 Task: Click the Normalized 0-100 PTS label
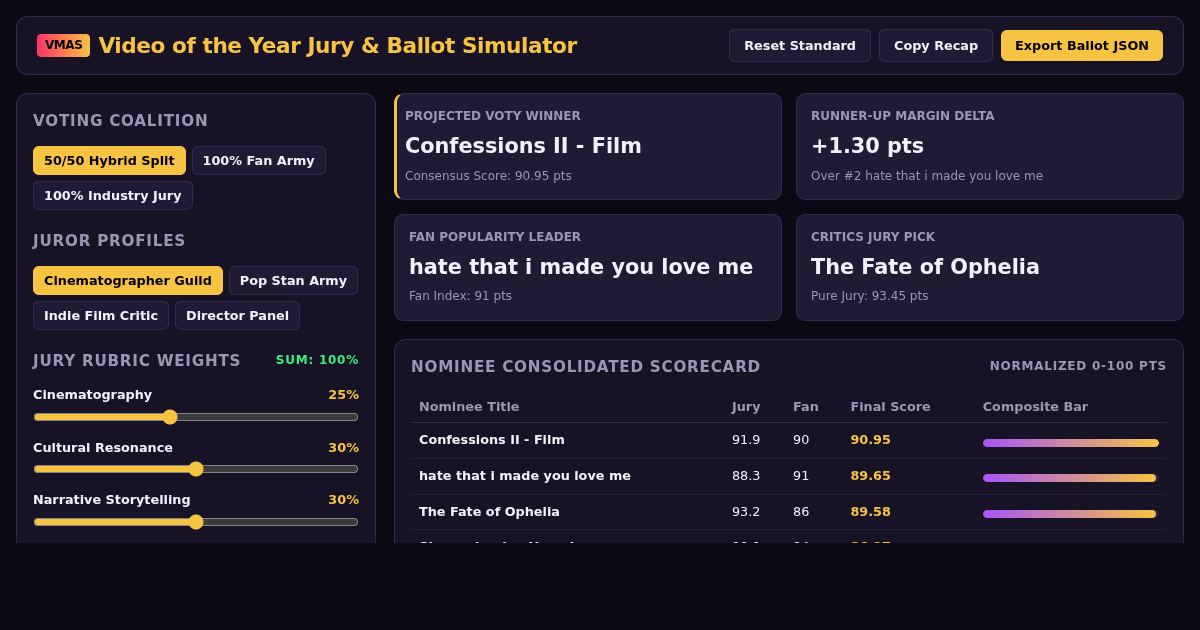point(1078,366)
